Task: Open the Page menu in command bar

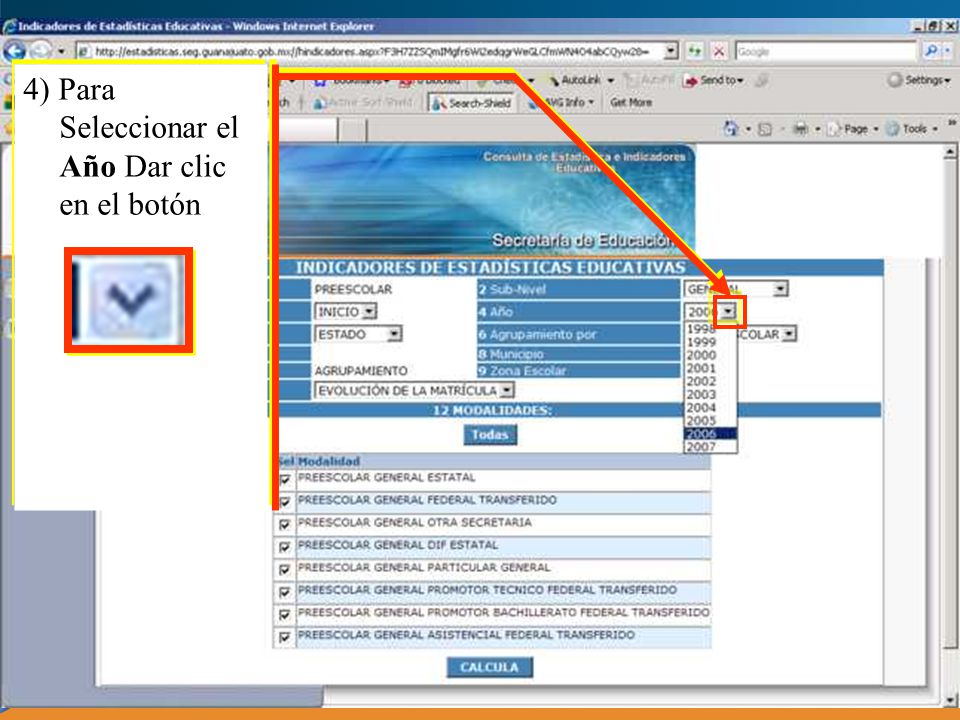Action: 852,129
